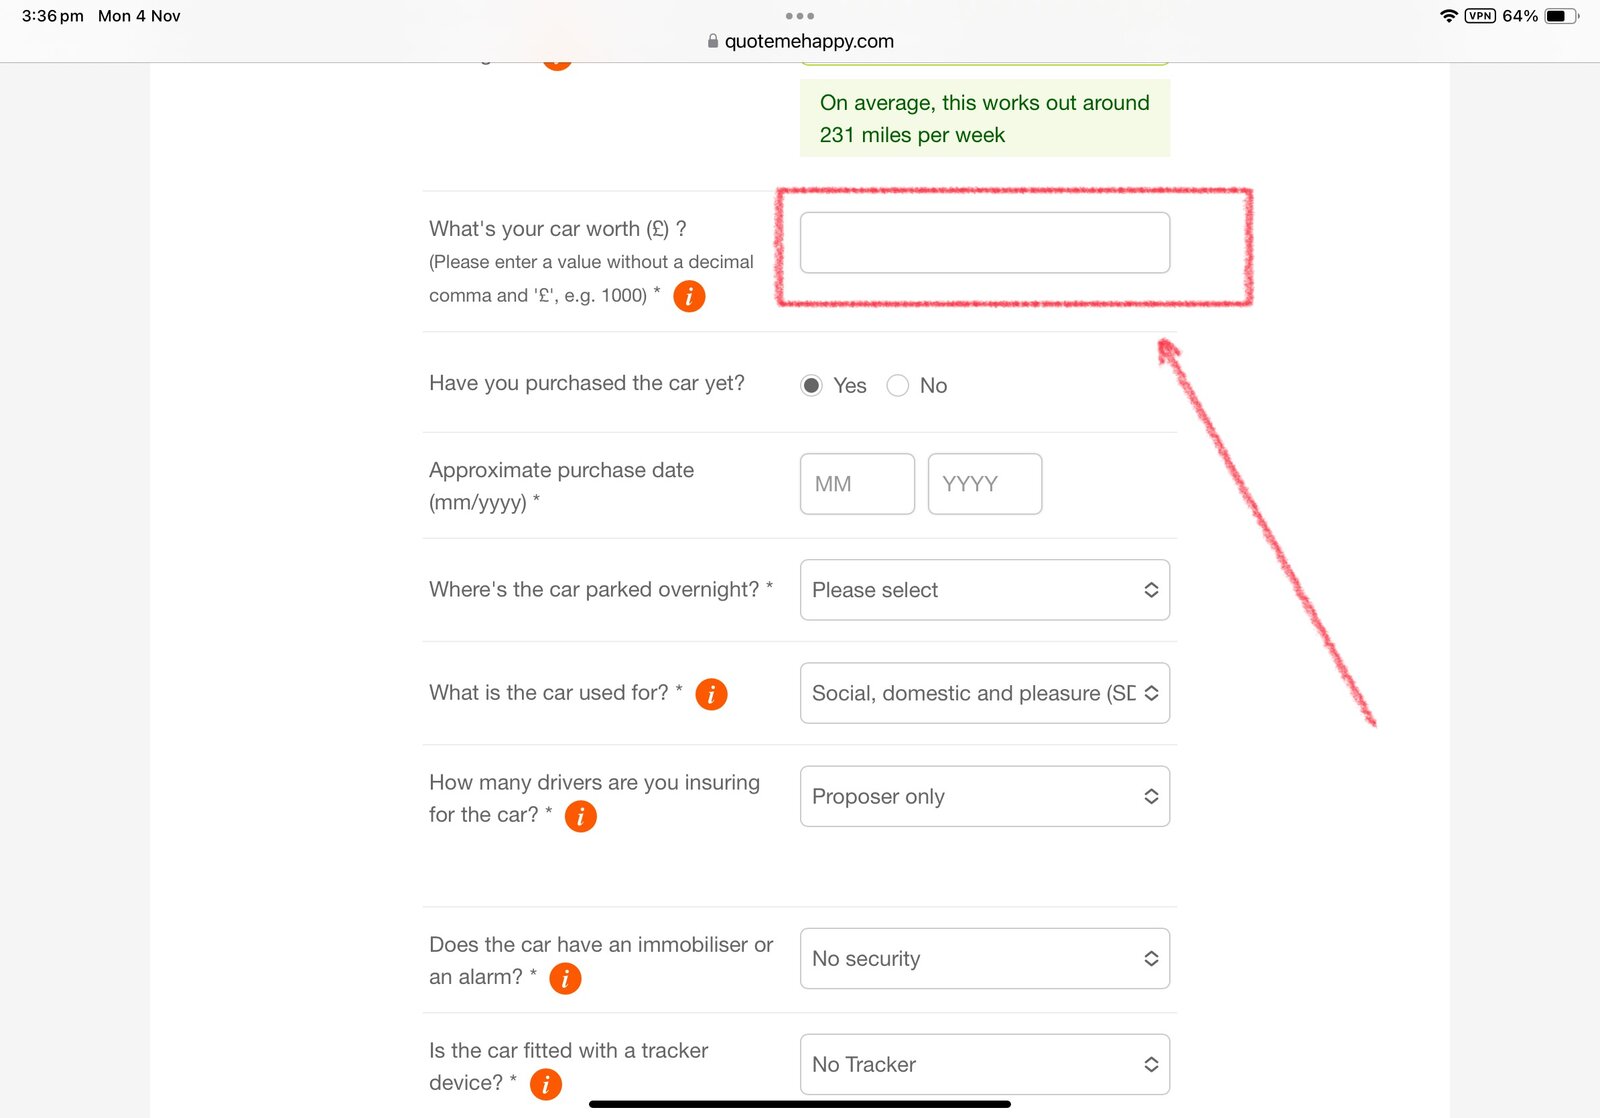Viewport: 1600px width, 1118px height.
Task: Select Yes for car already purchased
Action: click(x=812, y=386)
